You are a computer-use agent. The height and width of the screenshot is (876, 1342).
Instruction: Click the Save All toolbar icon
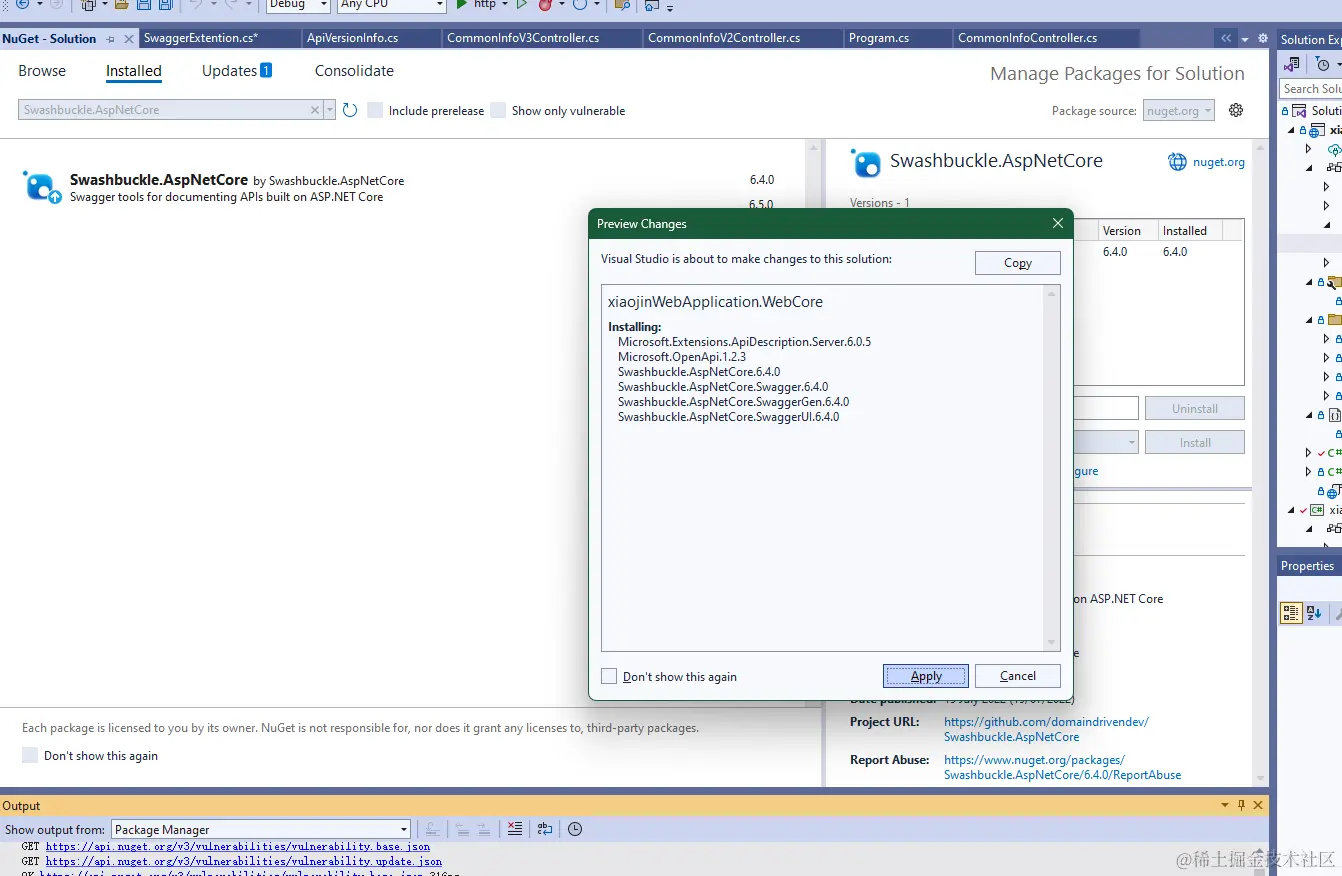[x=164, y=4]
